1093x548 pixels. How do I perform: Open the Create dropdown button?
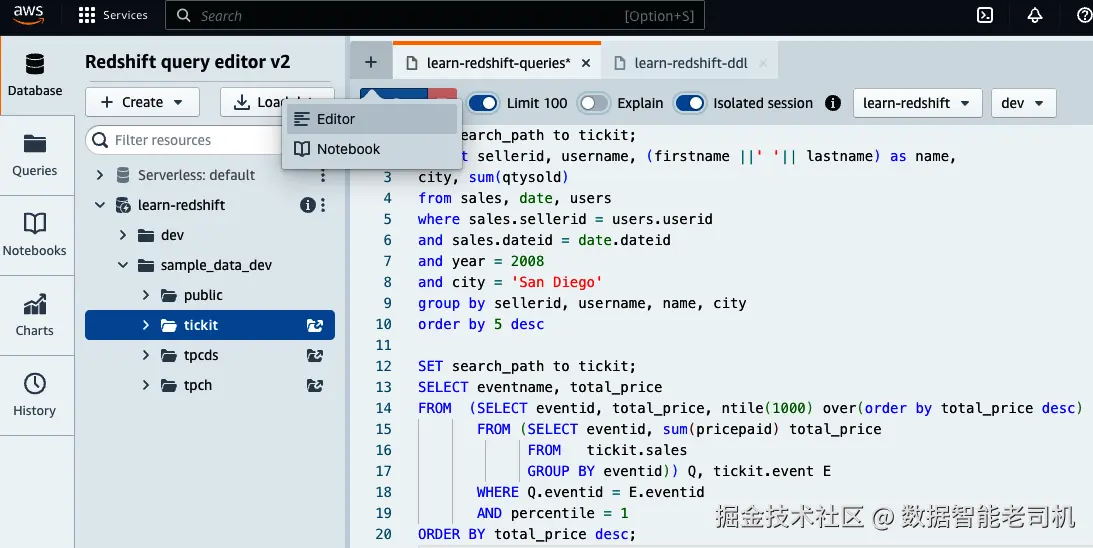(142, 102)
